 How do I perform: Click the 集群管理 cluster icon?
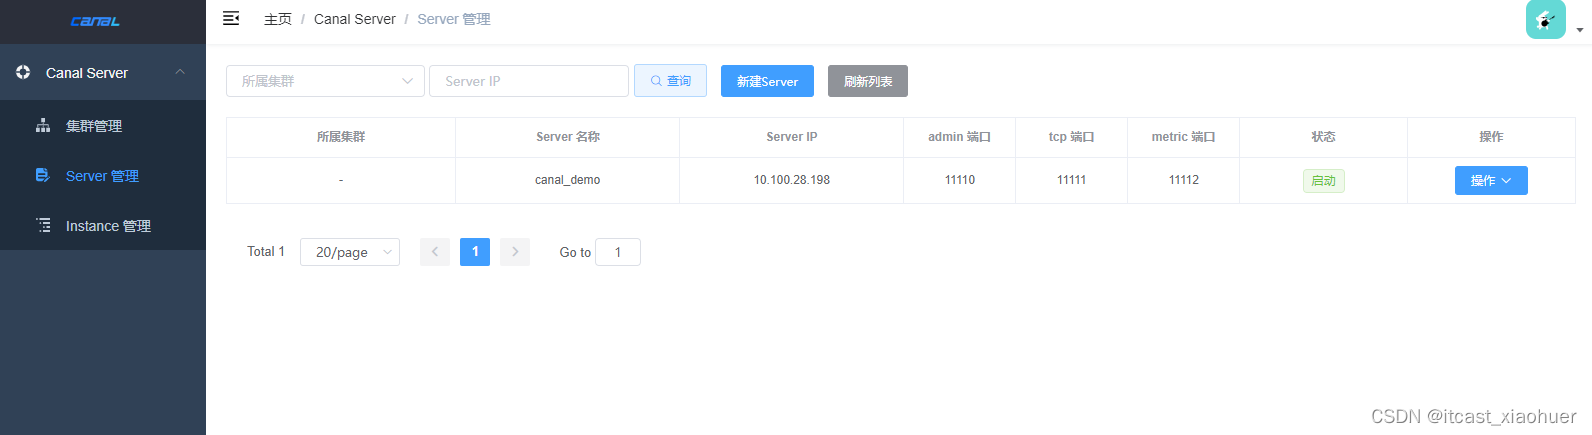(x=43, y=125)
